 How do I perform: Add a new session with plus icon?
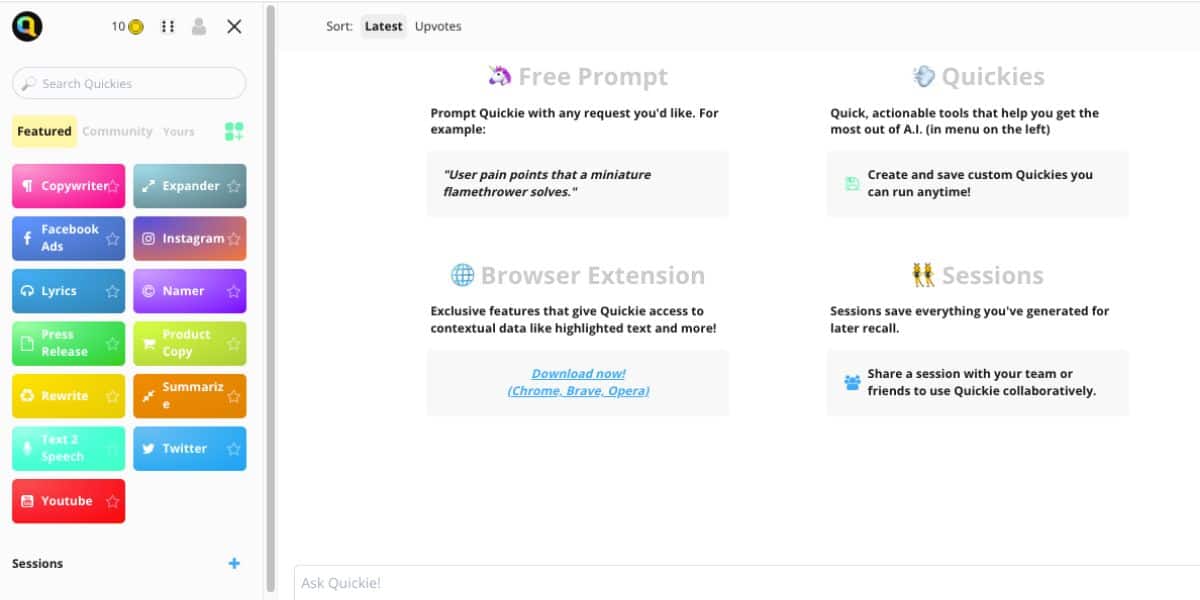[x=234, y=564]
